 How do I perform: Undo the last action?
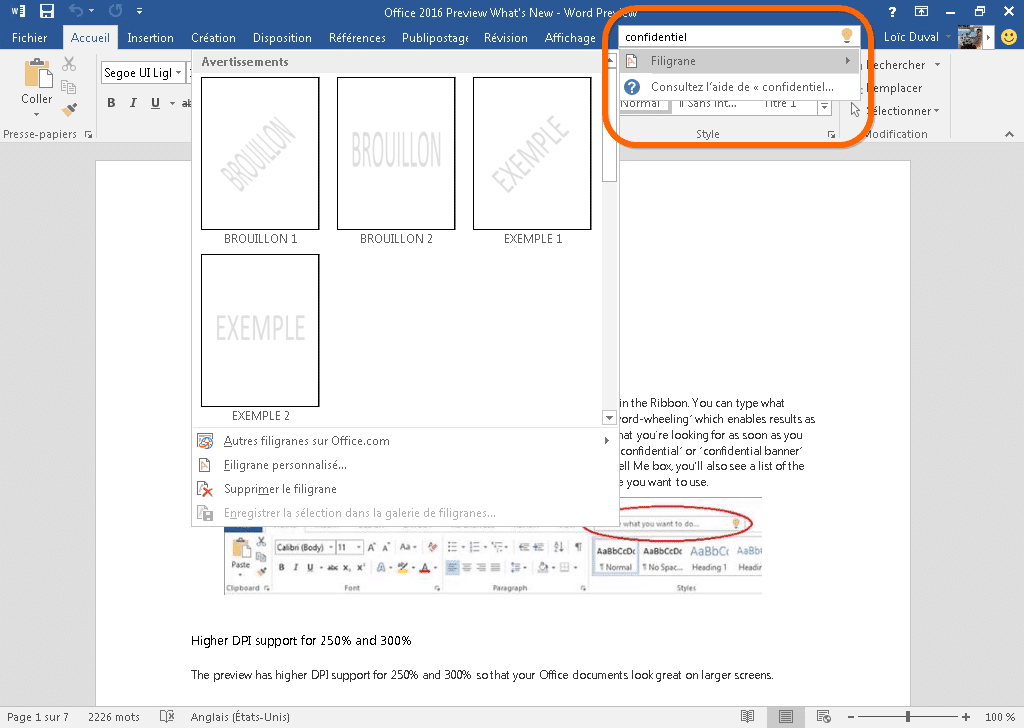tap(76, 11)
